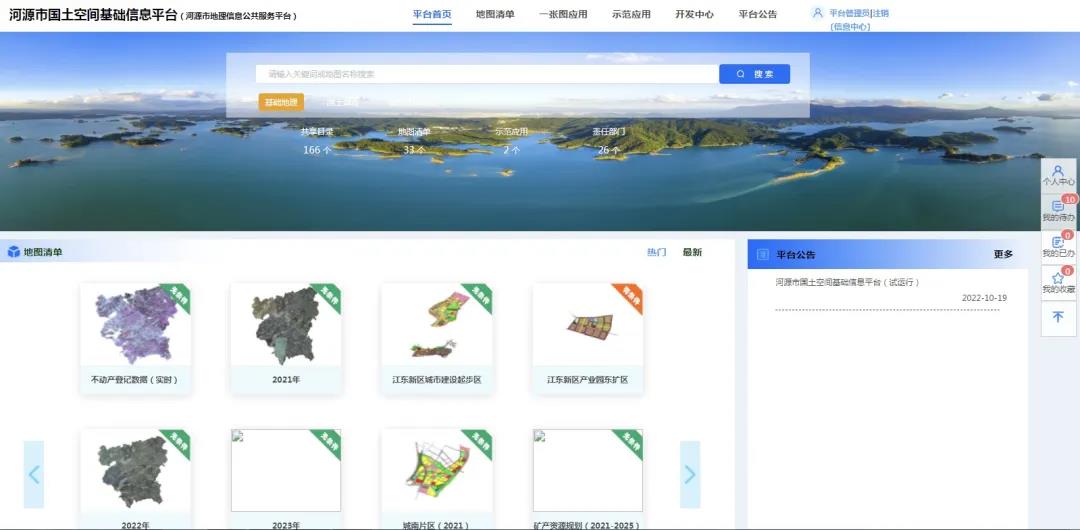
Task: Select the 基础地理 category tag
Action: coord(281,102)
